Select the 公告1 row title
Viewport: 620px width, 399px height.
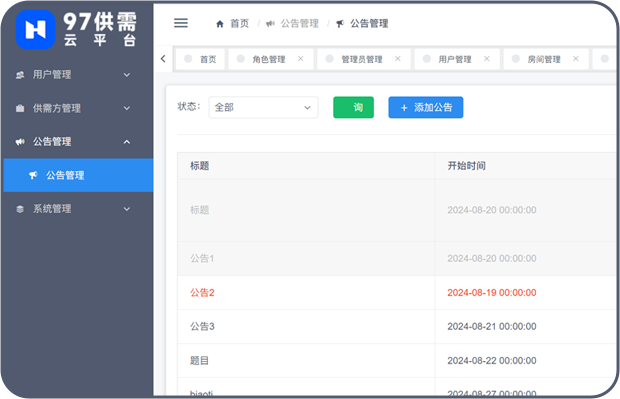tap(202, 259)
